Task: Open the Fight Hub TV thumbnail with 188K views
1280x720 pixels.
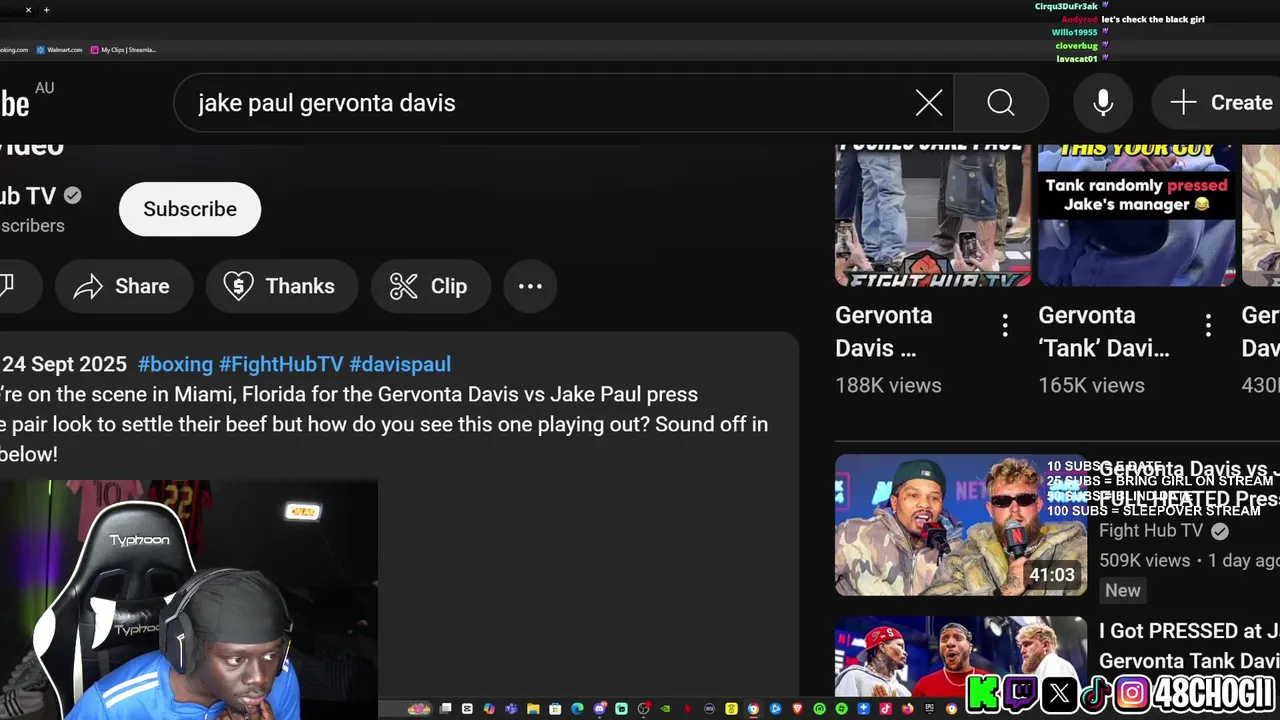Action: pyautogui.click(x=933, y=215)
